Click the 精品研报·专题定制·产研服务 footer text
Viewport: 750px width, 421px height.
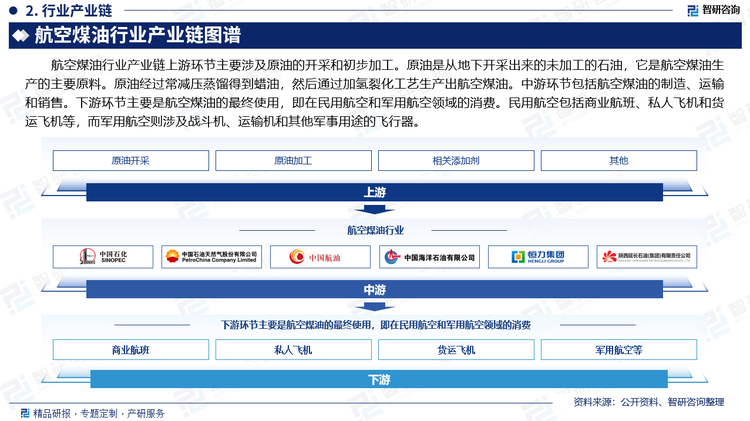[x=99, y=413]
